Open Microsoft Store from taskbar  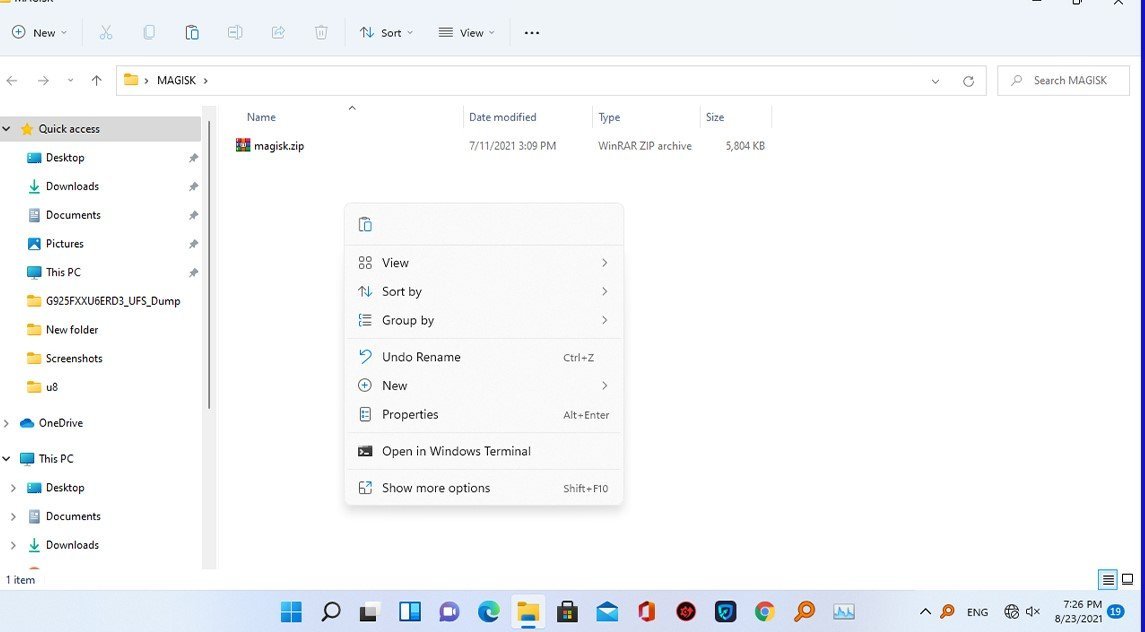pyautogui.click(x=567, y=612)
